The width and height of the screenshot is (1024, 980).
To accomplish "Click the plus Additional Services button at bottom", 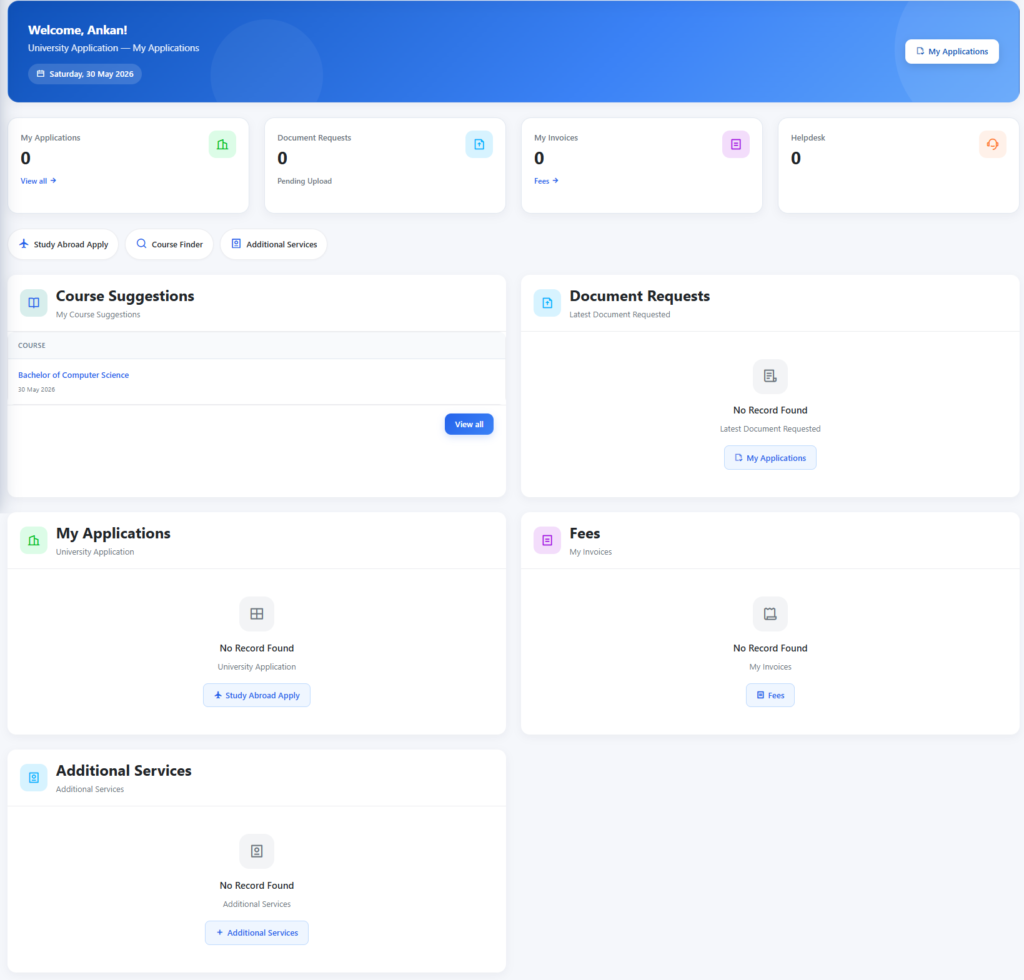I will click(257, 933).
